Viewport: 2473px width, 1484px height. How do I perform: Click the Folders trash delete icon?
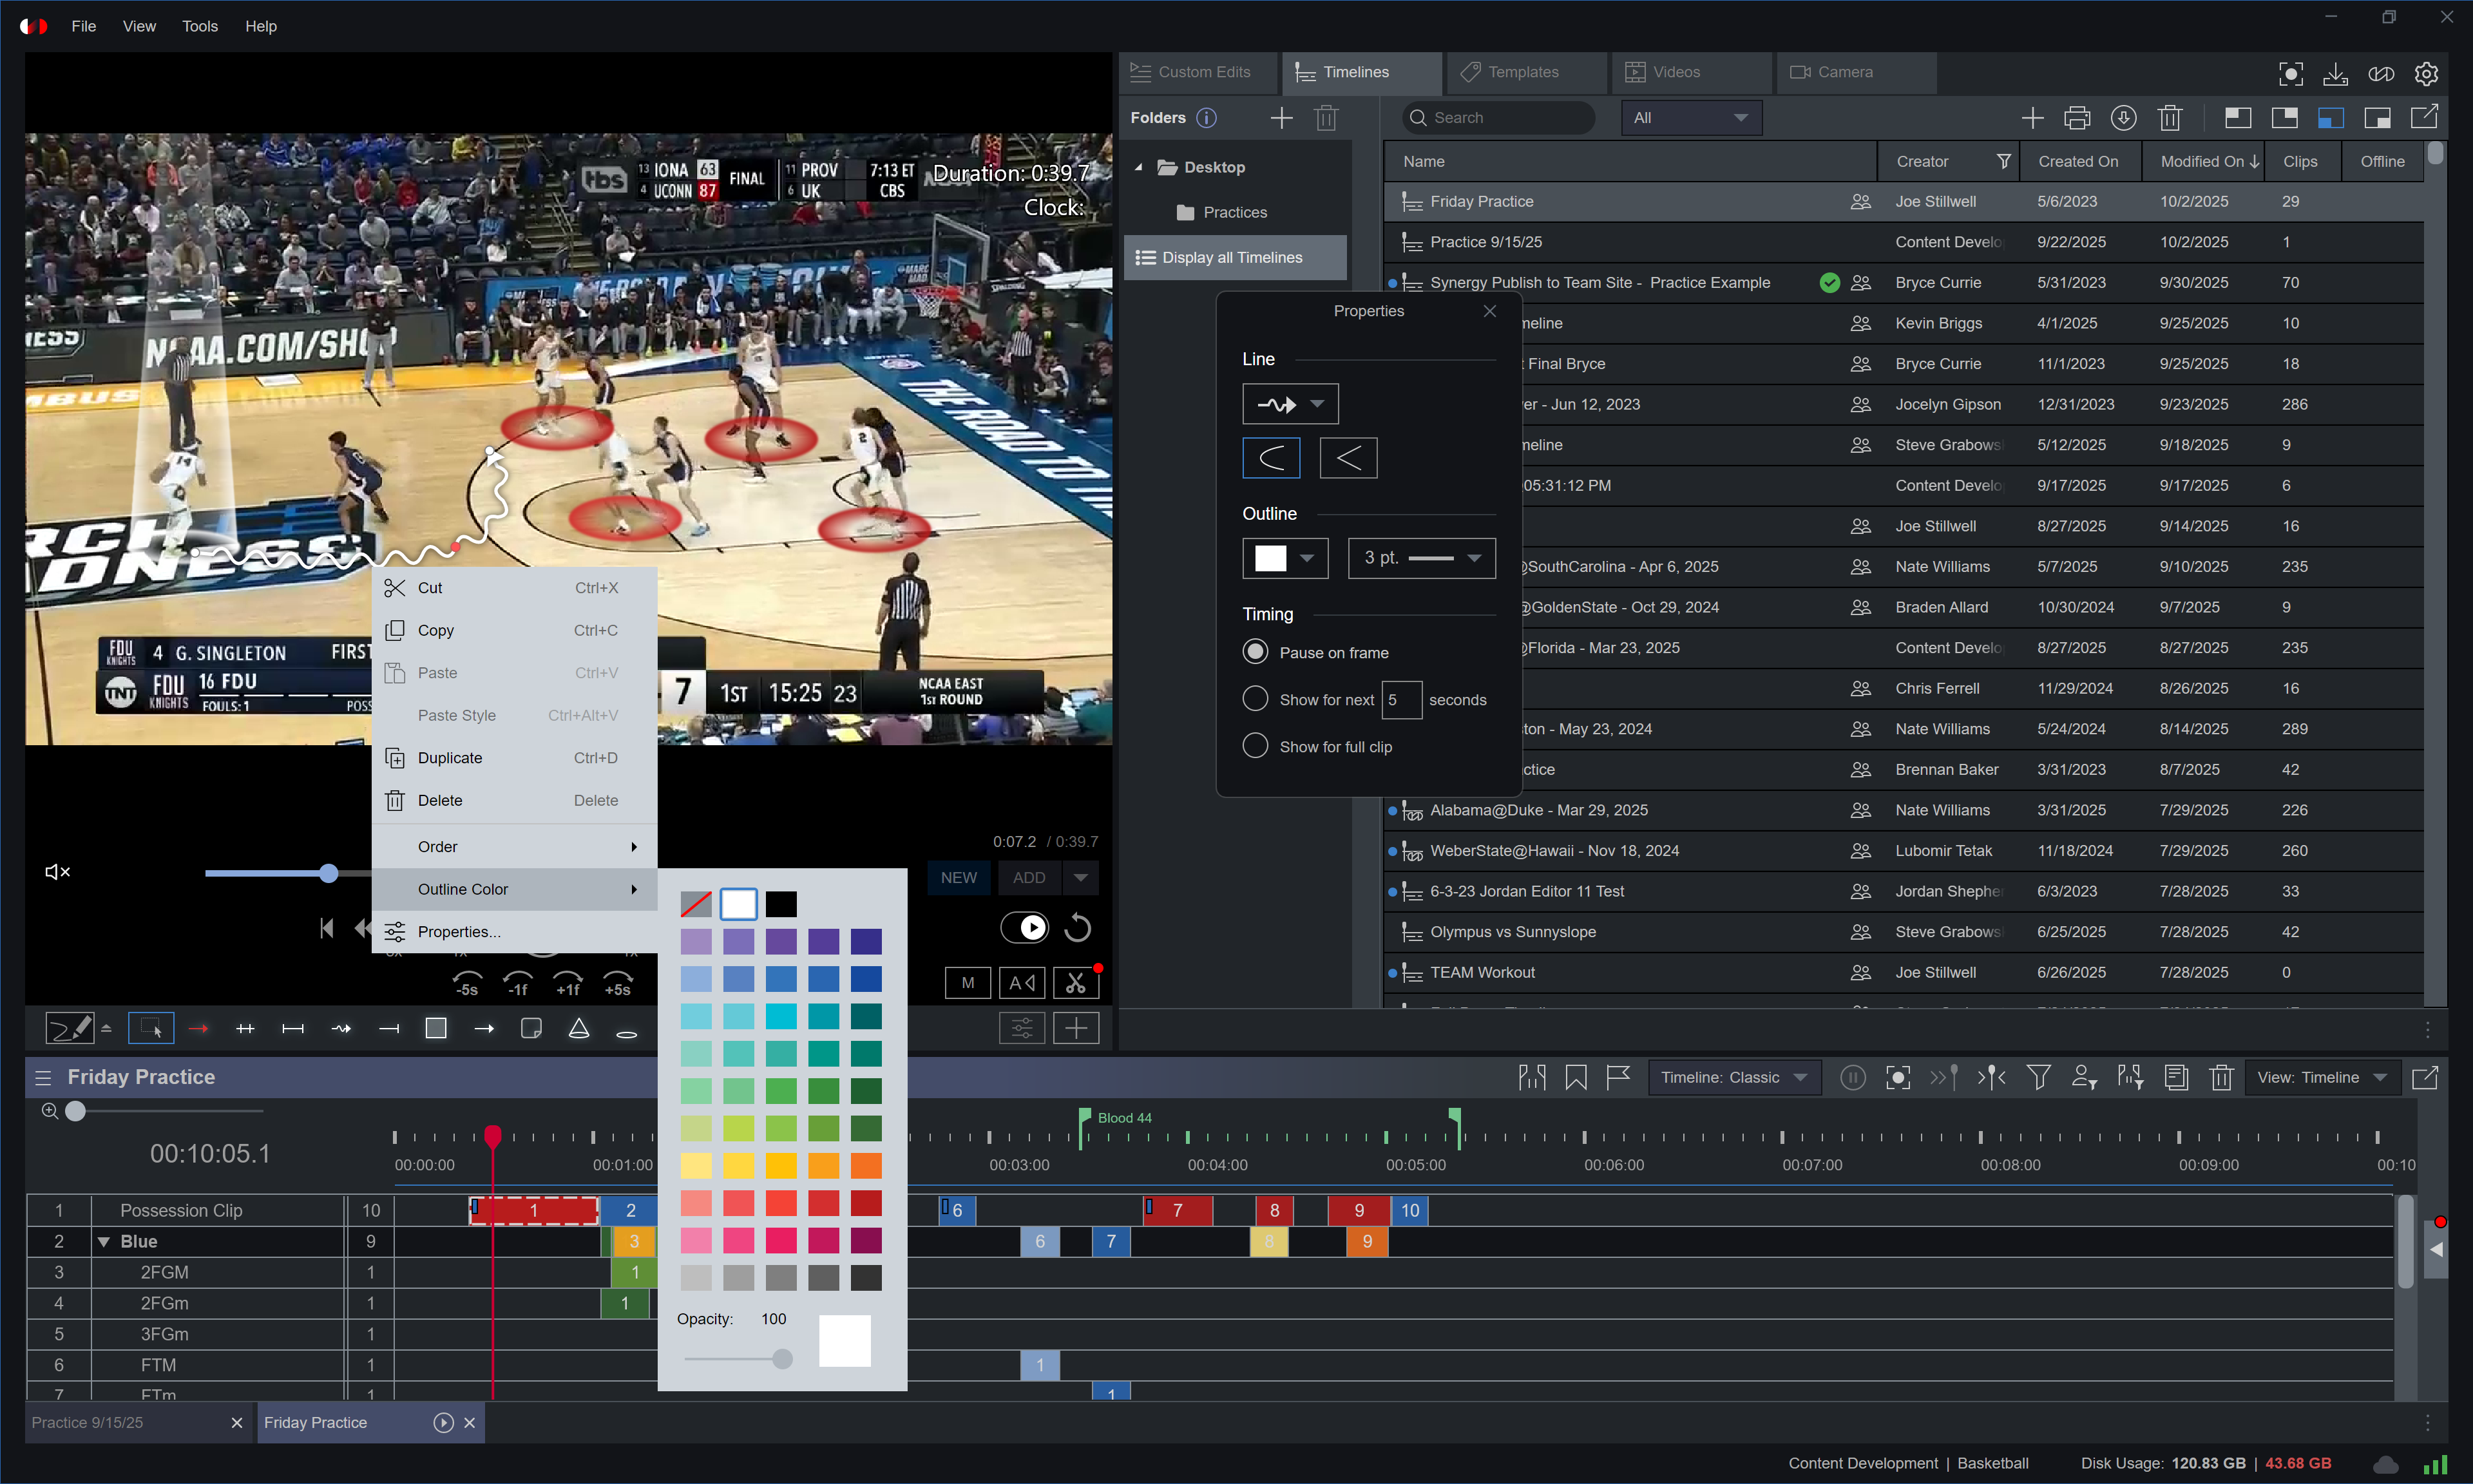pyautogui.click(x=1326, y=118)
